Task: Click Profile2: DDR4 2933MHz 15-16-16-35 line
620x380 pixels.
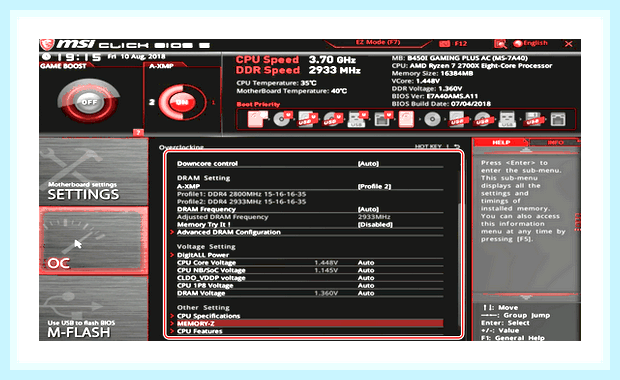Action: click(x=241, y=202)
